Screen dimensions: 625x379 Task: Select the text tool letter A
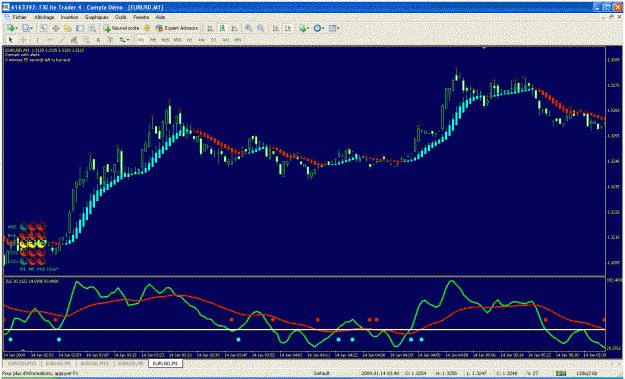[98, 39]
